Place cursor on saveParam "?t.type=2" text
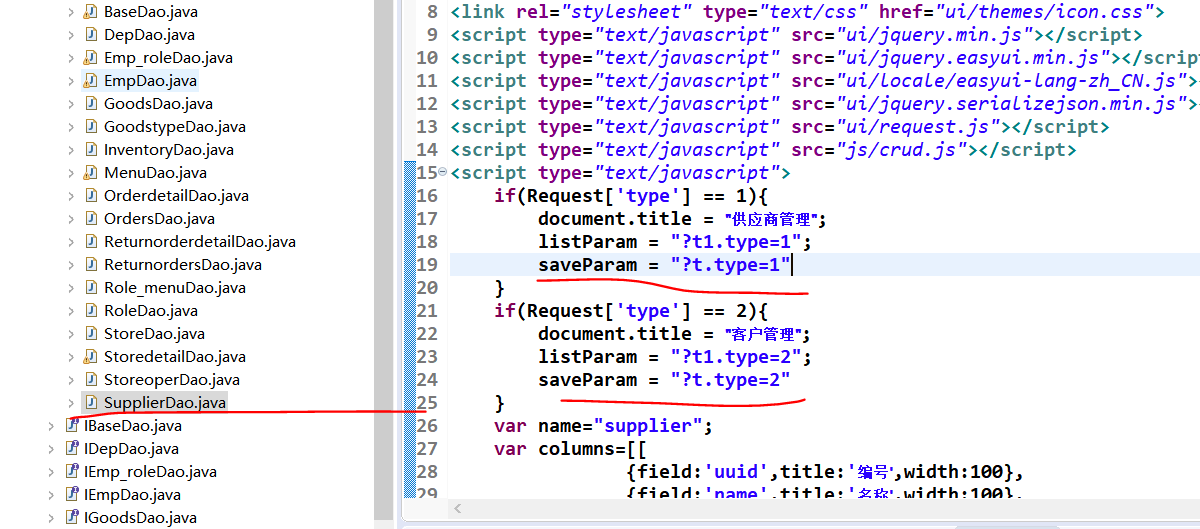1200x529 pixels. (730, 380)
